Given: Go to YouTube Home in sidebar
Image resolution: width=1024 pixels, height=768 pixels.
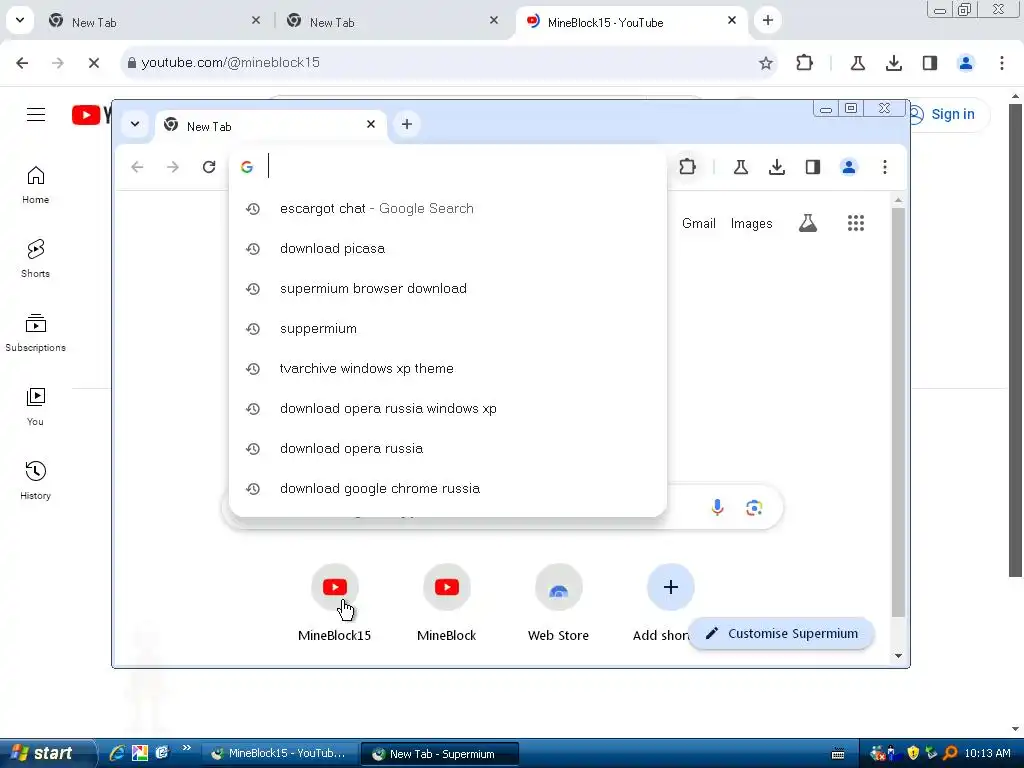Looking at the screenshot, I should pyautogui.click(x=35, y=185).
